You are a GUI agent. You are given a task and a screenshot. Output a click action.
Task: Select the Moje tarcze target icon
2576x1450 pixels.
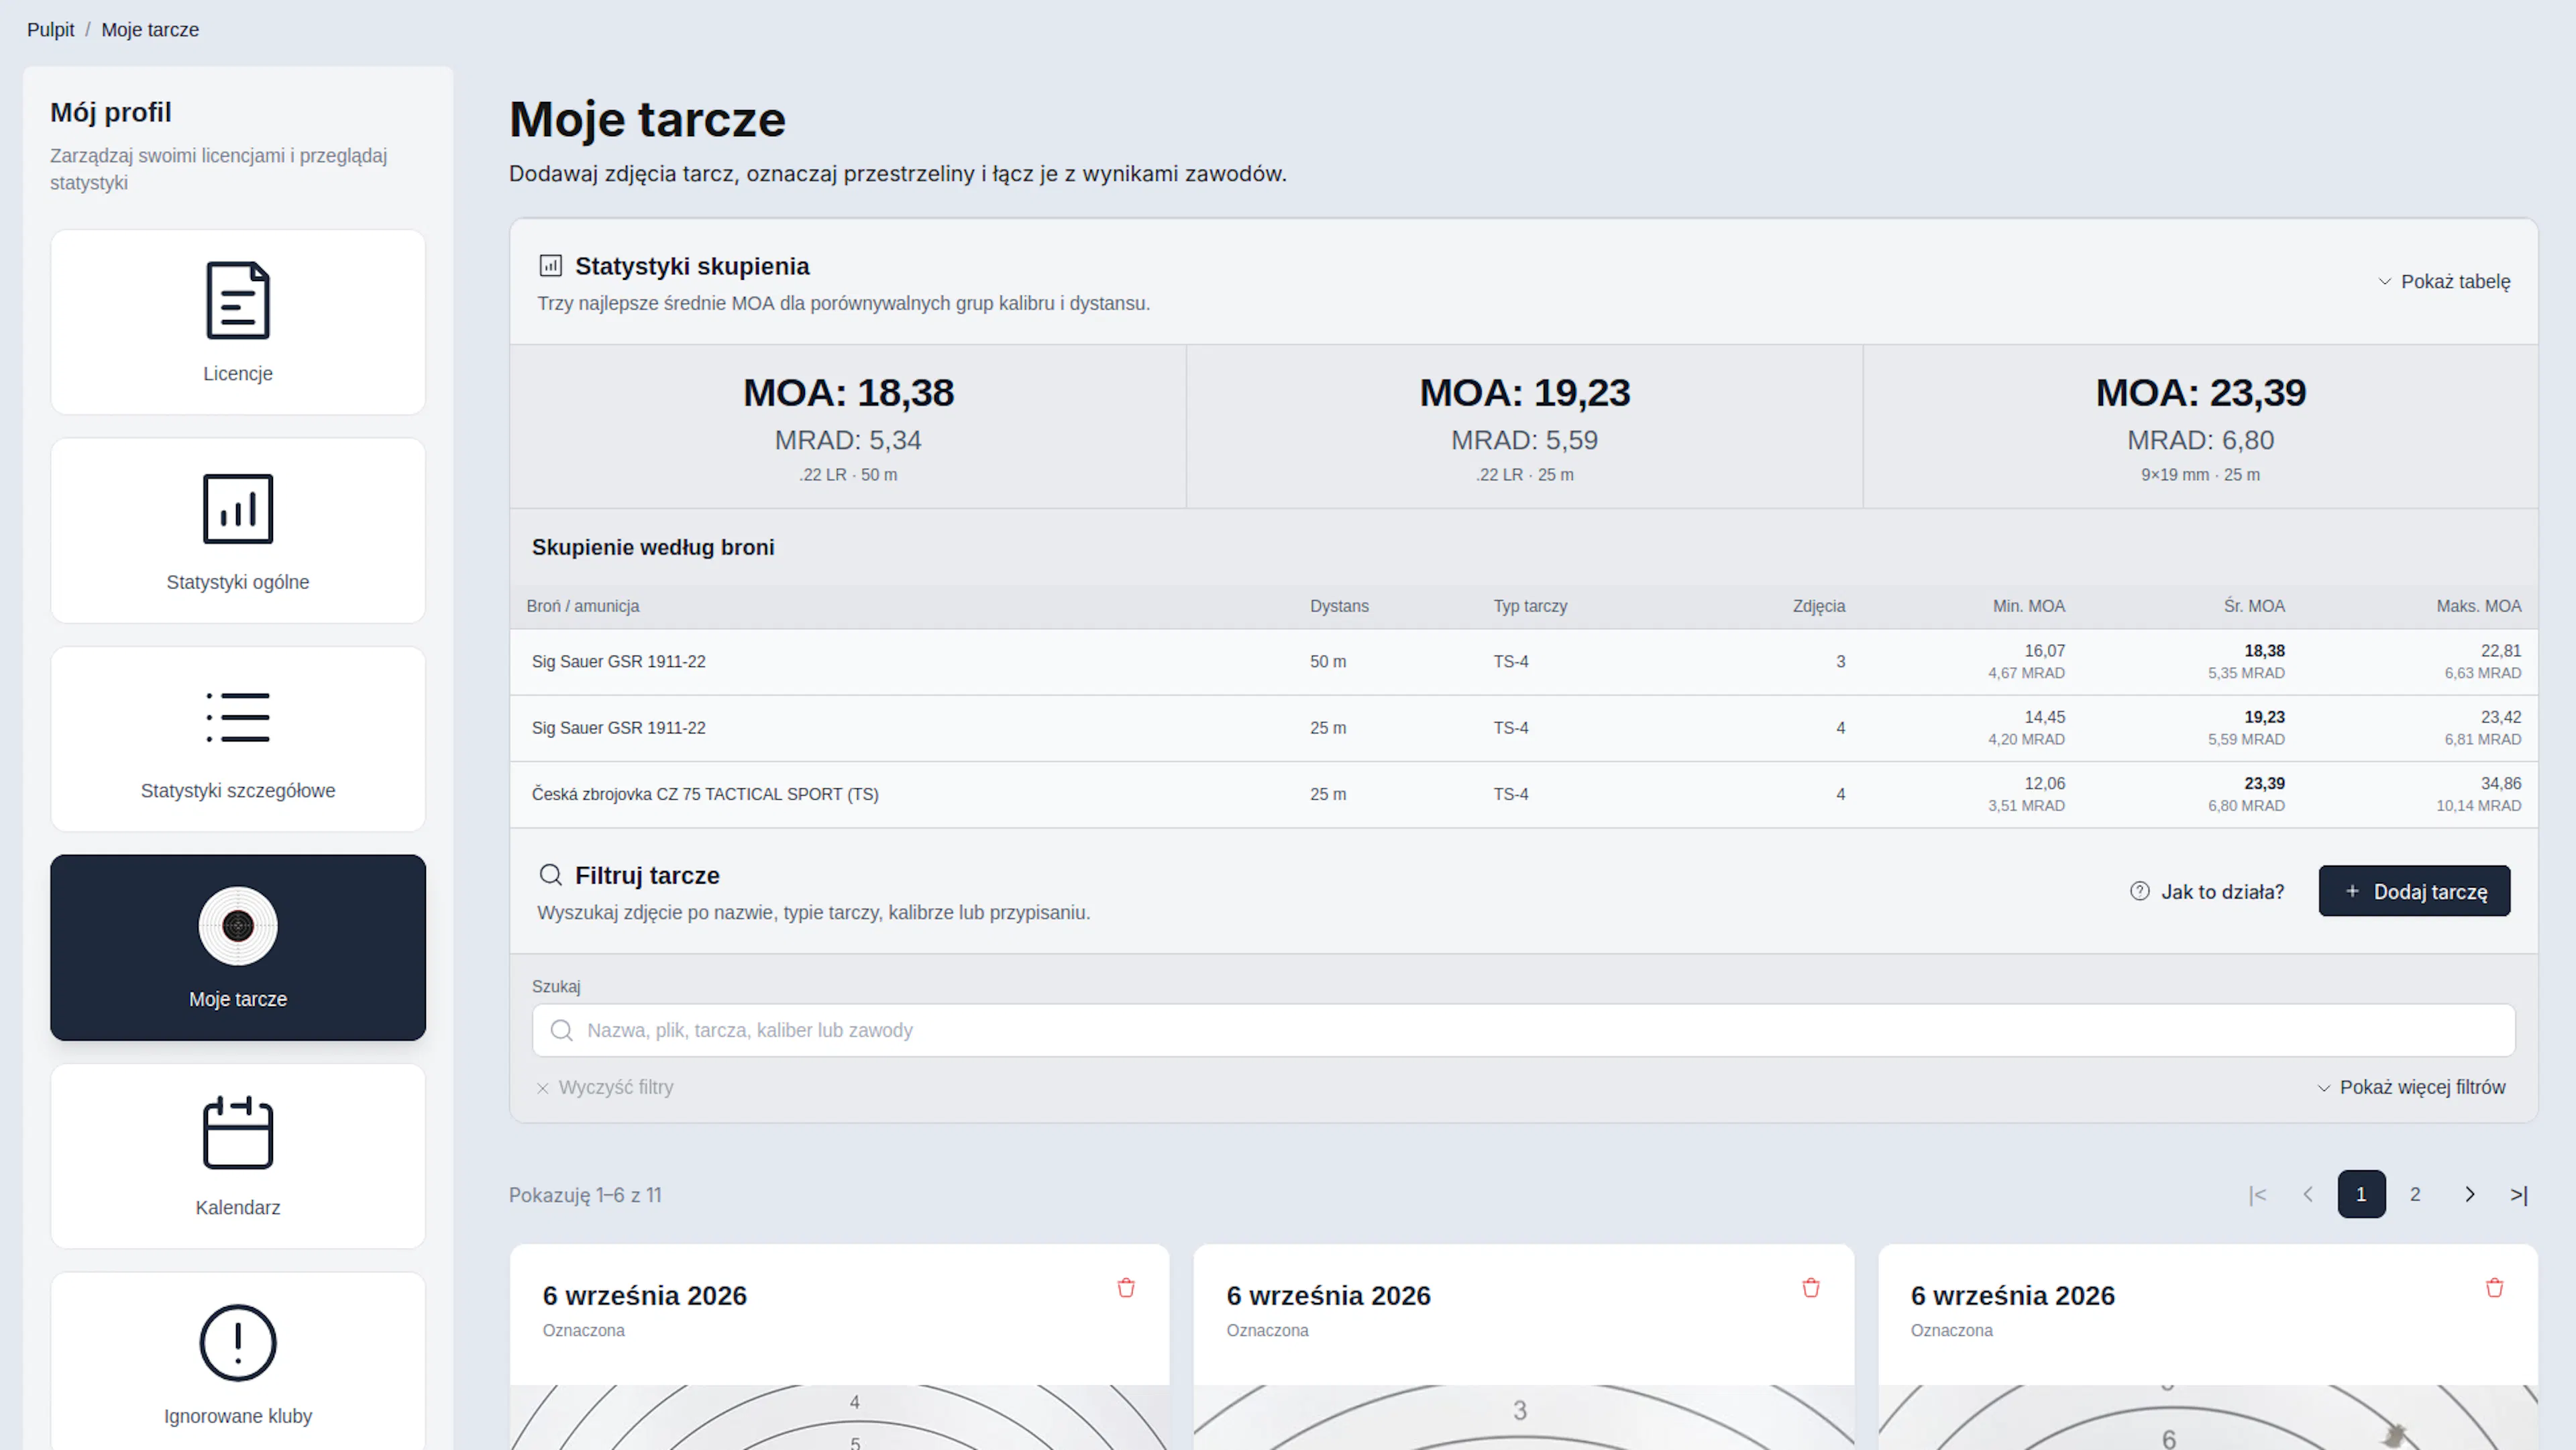tap(238, 926)
